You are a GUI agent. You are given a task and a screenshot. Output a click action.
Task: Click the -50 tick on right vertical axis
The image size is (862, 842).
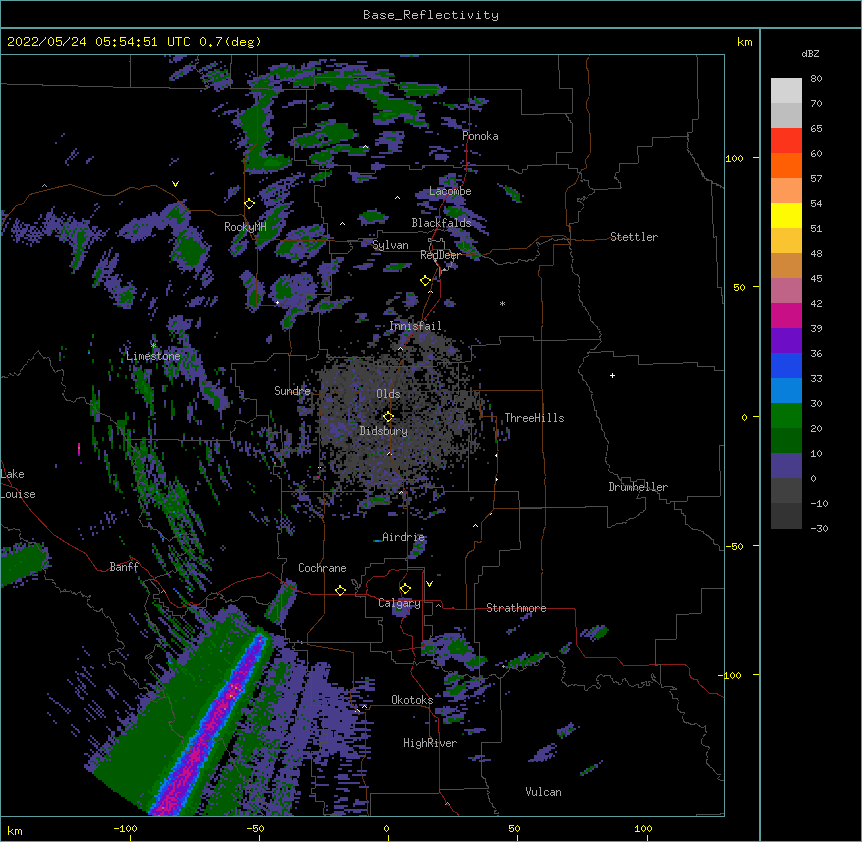(x=734, y=546)
